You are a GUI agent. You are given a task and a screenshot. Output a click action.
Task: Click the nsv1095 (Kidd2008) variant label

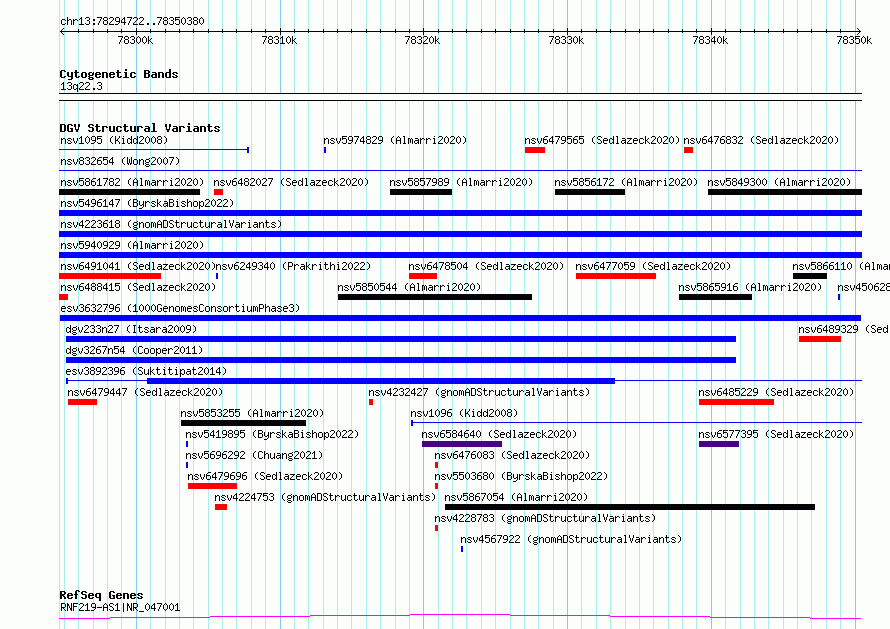(x=114, y=140)
